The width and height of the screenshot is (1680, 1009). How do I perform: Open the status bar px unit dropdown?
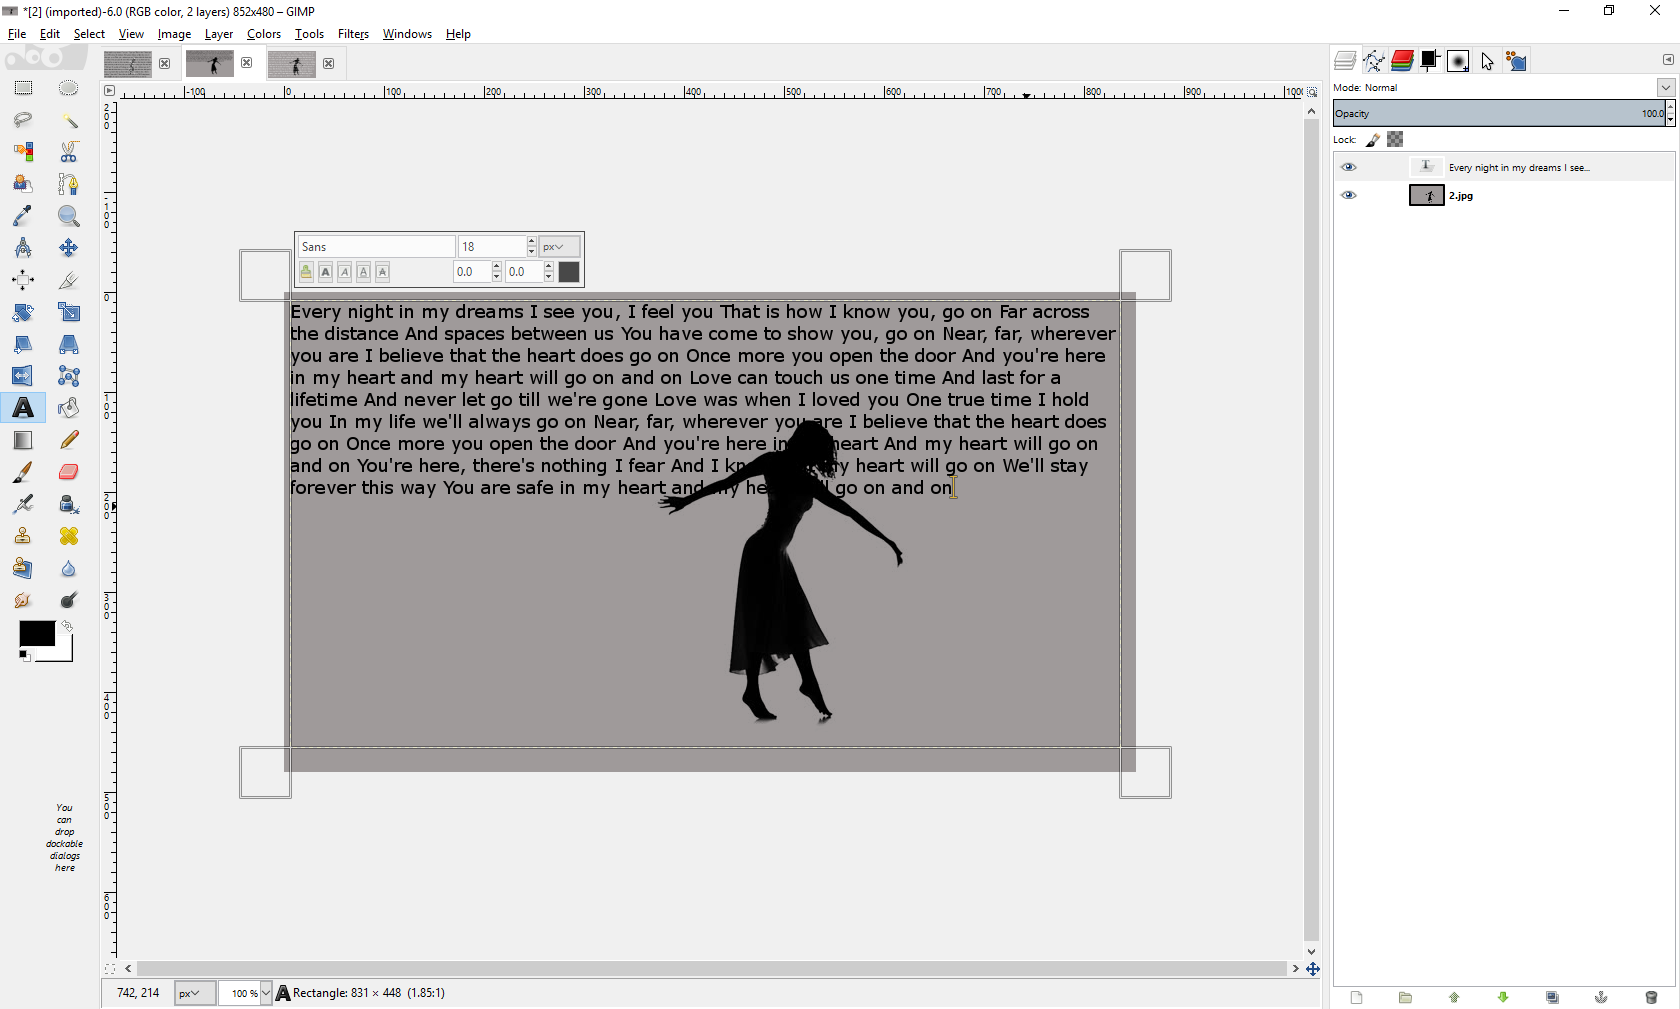click(194, 993)
